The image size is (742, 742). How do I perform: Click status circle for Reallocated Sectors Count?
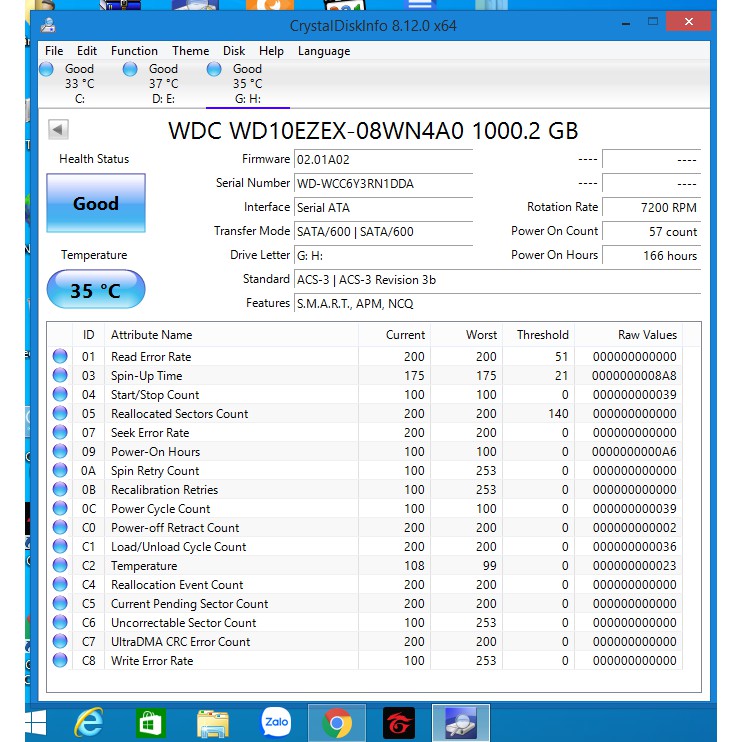coord(60,413)
